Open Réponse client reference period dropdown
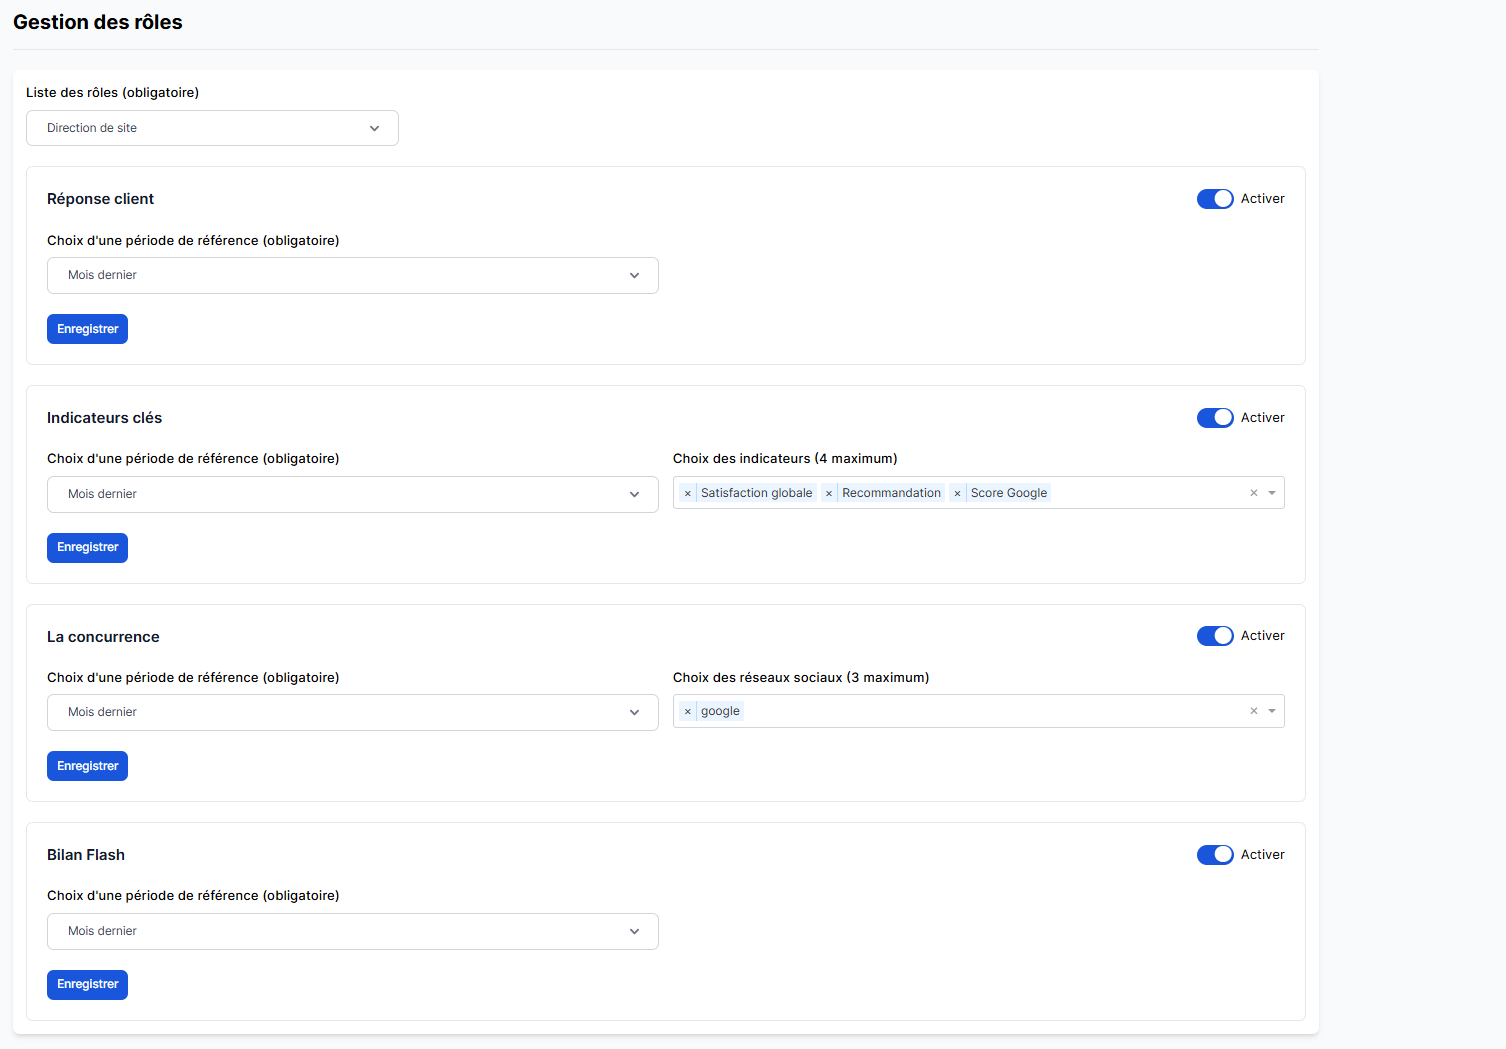 click(x=352, y=275)
